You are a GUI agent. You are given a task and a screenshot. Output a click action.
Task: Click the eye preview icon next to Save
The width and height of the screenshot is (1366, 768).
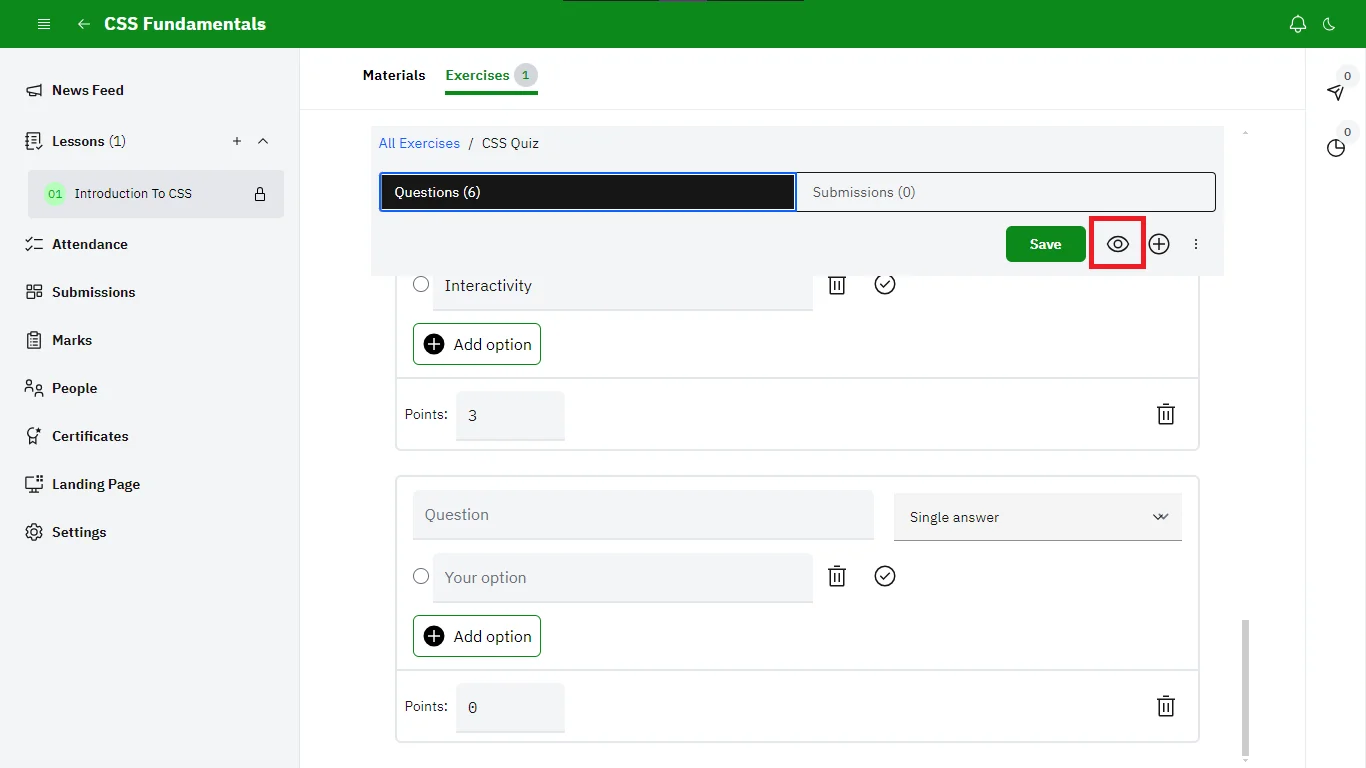(1117, 244)
